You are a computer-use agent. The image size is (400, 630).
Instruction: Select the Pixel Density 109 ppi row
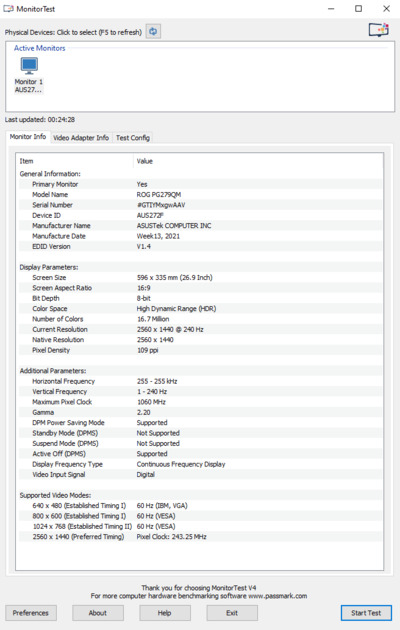click(200, 350)
